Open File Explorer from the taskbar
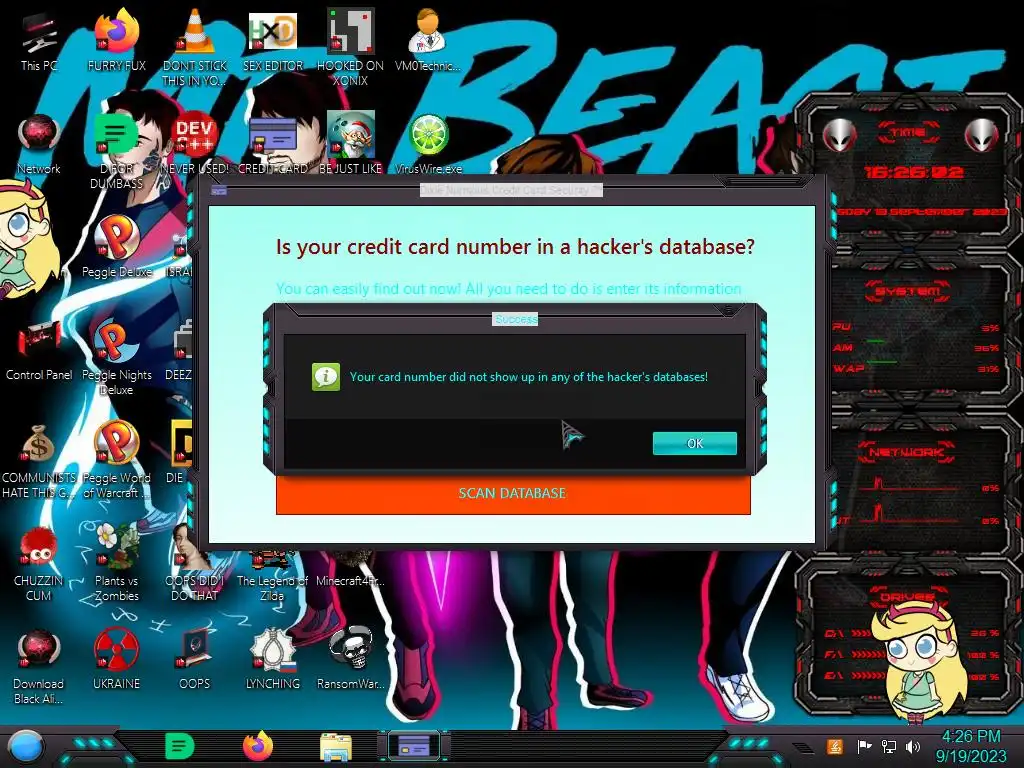Image resolution: width=1024 pixels, height=768 pixels. pyautogui.click(x=335, y=747)
